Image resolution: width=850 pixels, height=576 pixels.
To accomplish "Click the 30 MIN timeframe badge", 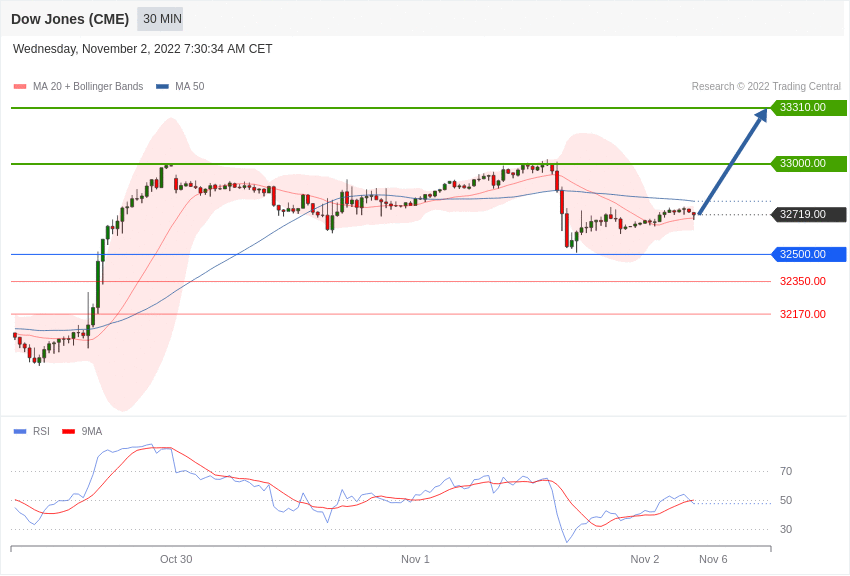I will (160, 19).
